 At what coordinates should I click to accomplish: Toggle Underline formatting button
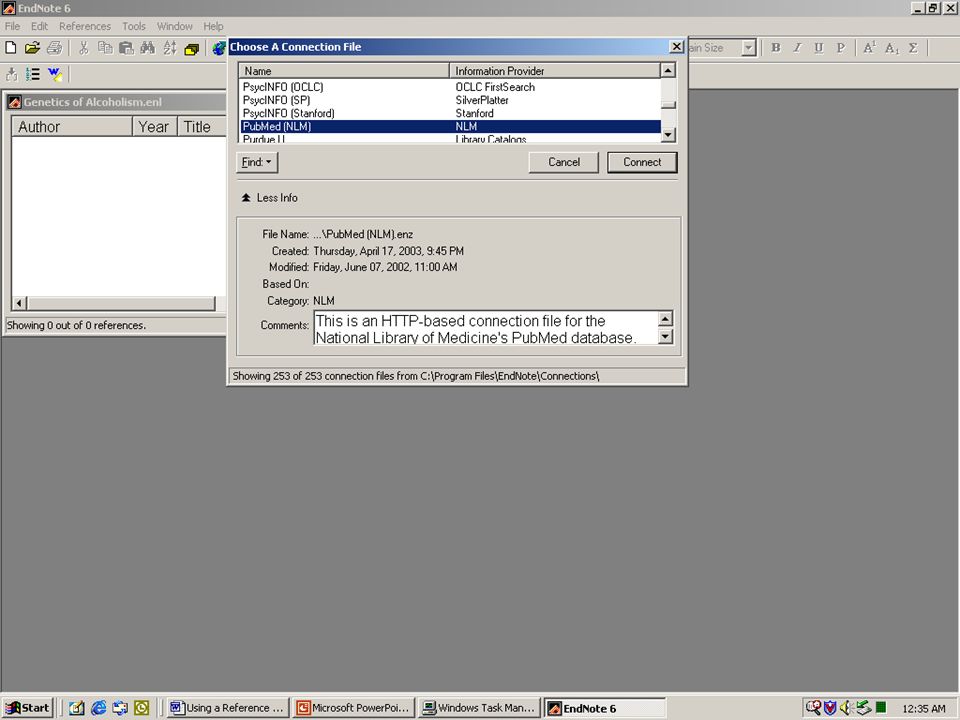819,48
